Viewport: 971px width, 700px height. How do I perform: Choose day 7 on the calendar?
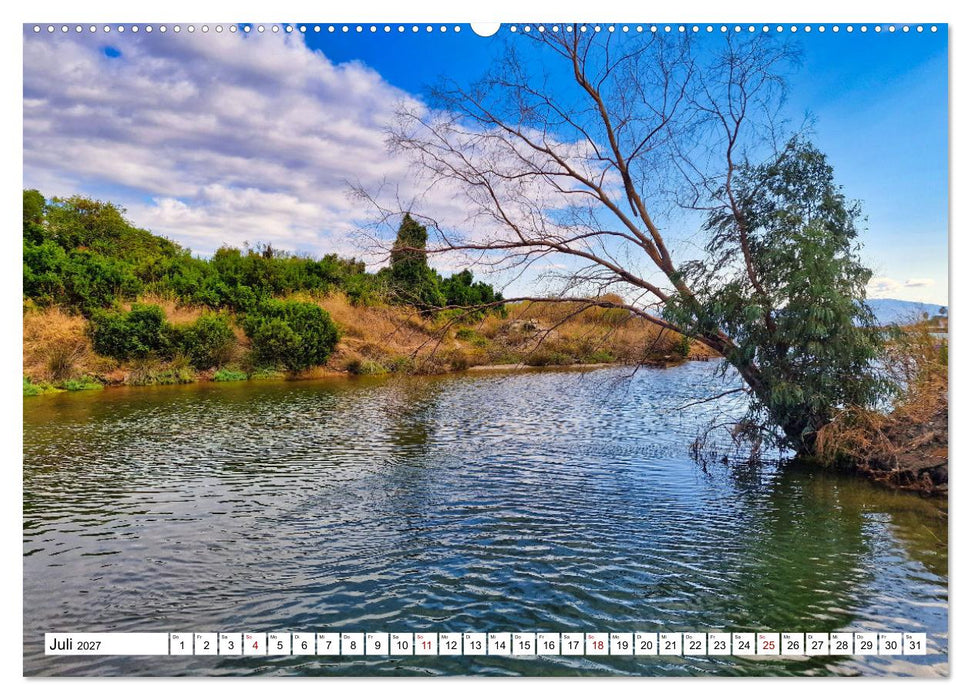click(328, 644)
